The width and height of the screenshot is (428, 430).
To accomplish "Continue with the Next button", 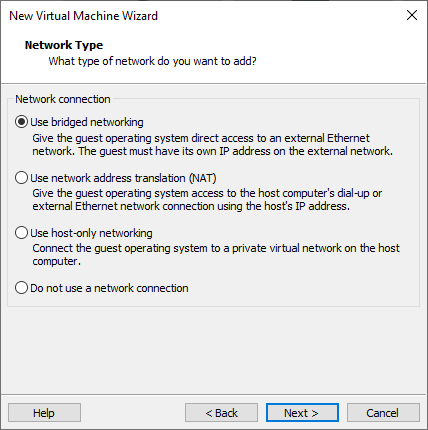I will pyautogui.click(x=302, y=413).
